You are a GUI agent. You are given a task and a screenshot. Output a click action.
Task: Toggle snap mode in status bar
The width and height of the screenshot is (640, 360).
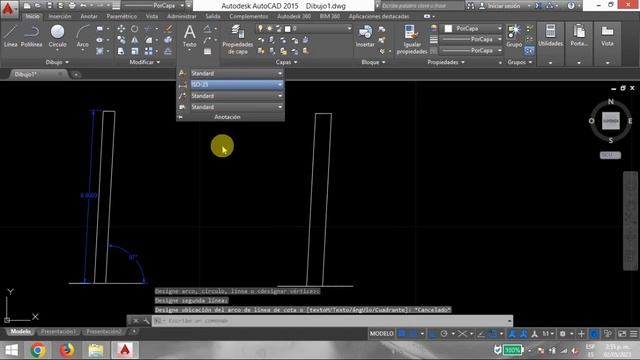point(413,334)
